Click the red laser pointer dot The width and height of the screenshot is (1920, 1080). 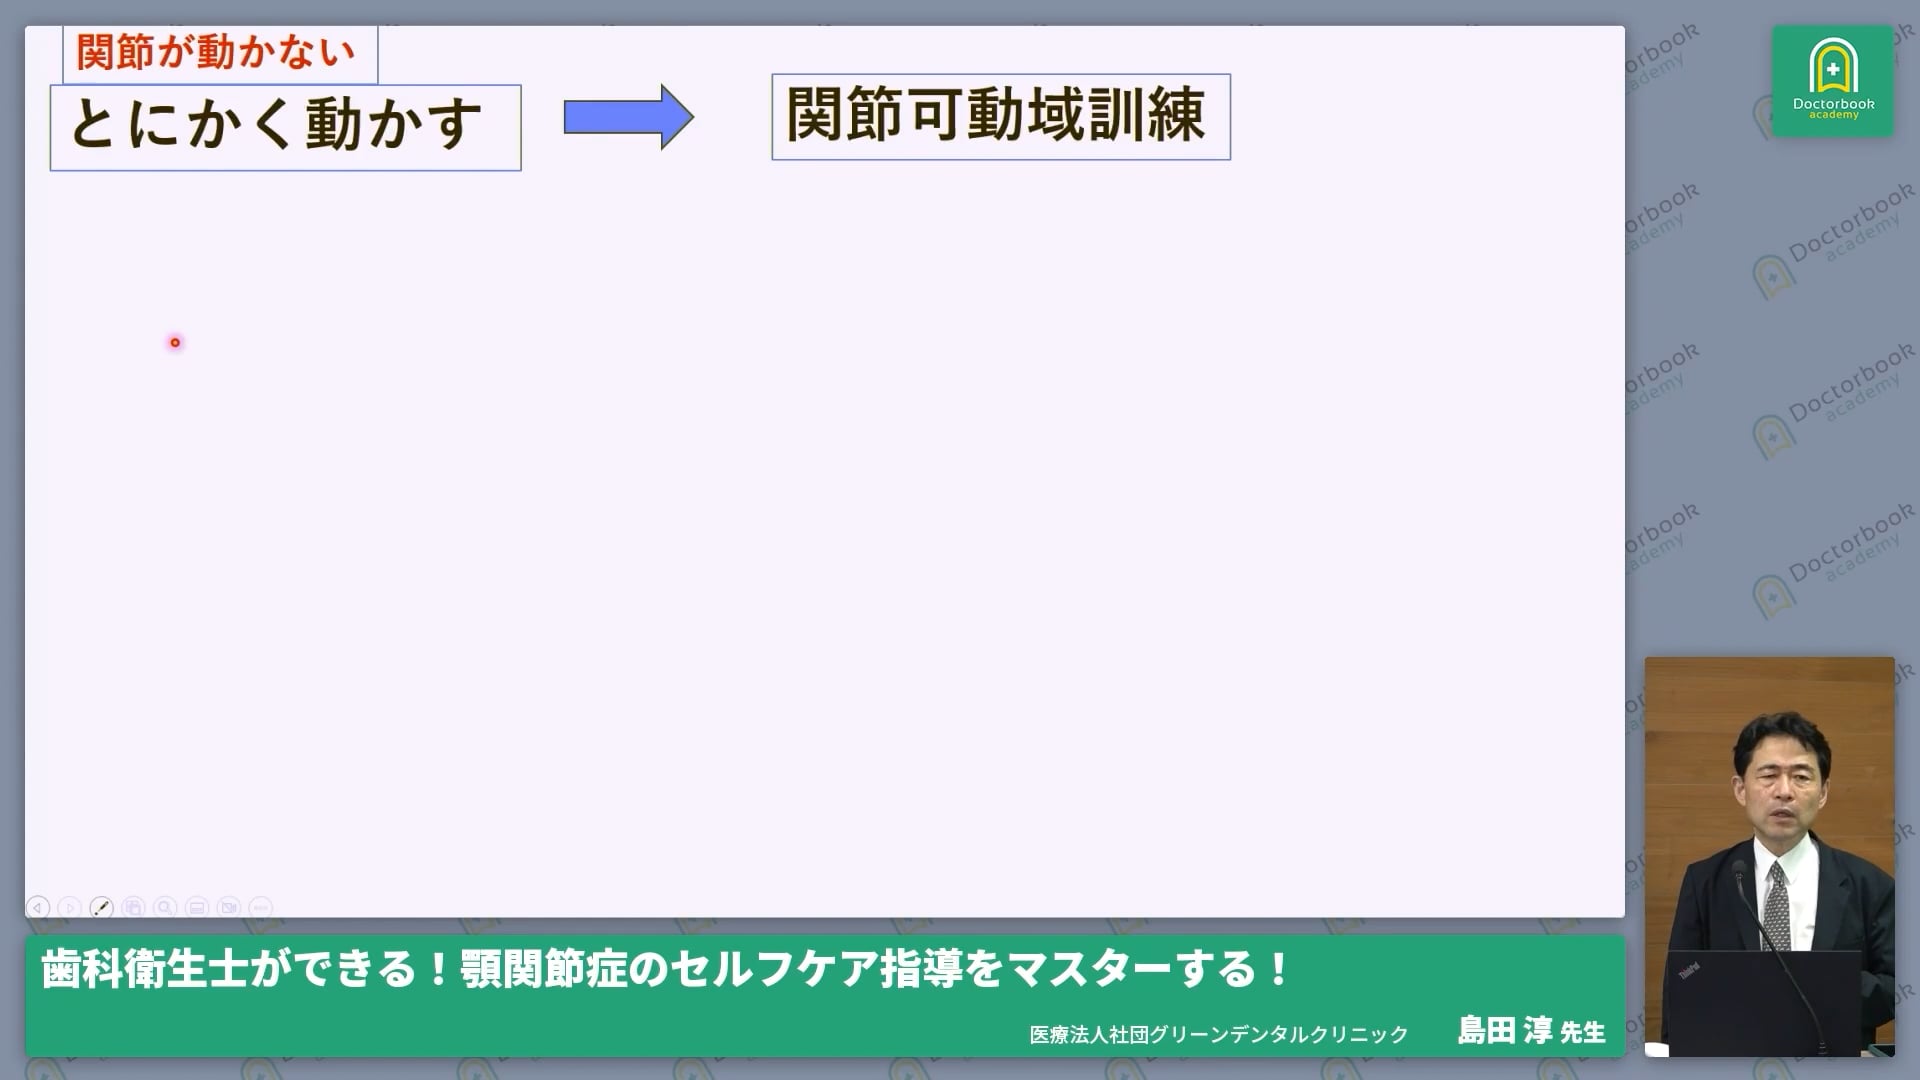(x=176, y=342)
